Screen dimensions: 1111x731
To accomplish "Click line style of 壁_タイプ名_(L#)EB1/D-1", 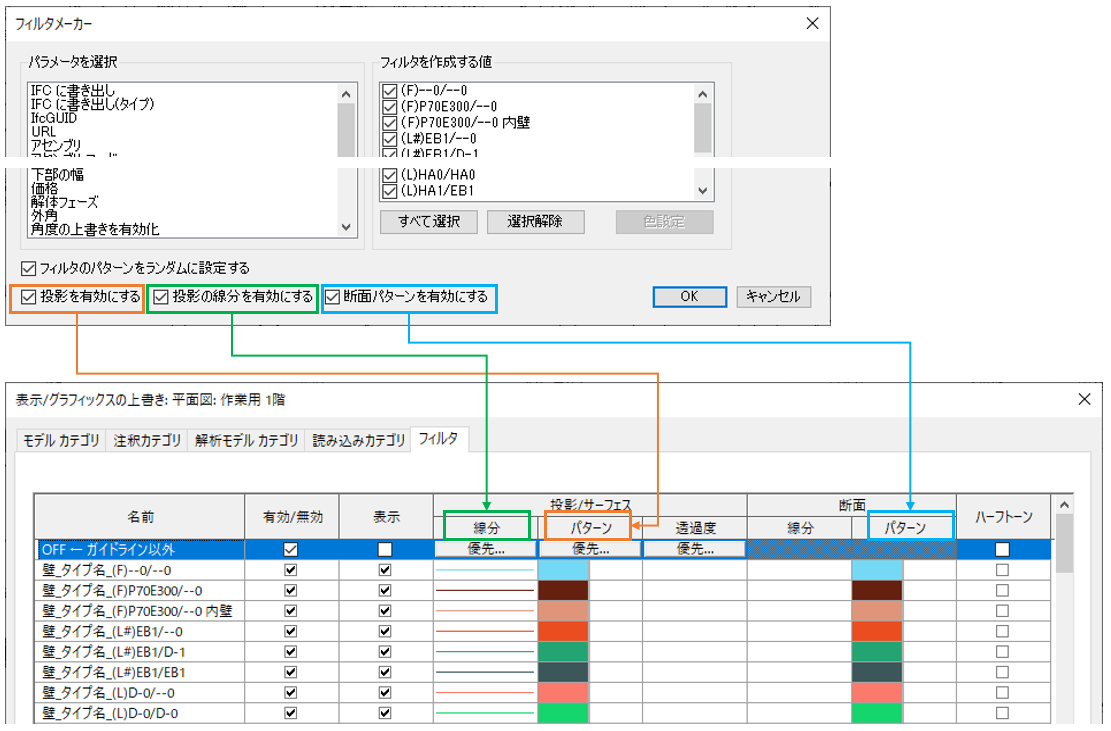I will [485, 652].
